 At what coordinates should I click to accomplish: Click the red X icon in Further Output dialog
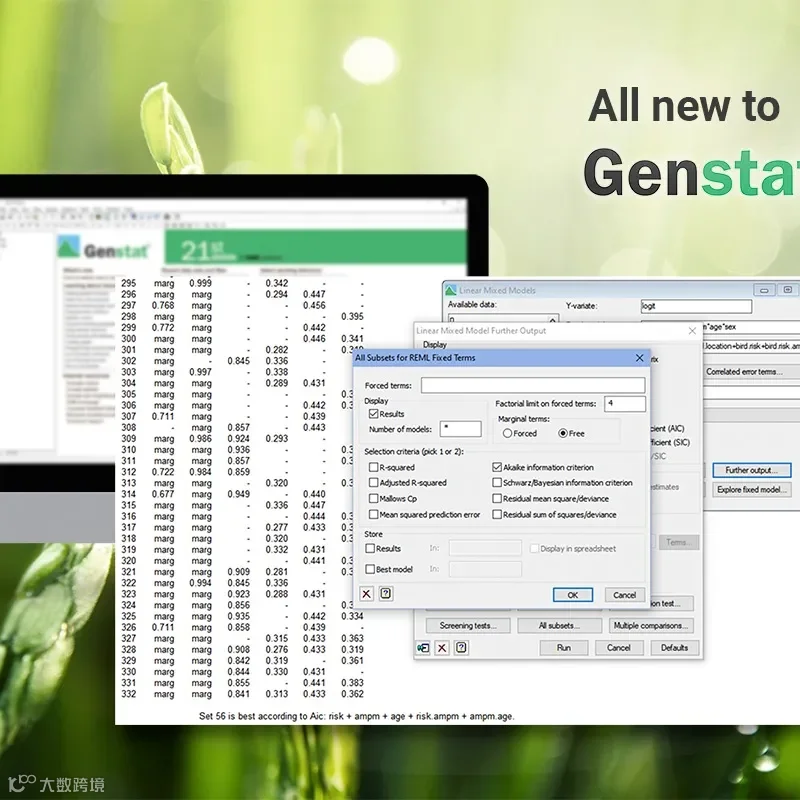[x=442, y=648]
